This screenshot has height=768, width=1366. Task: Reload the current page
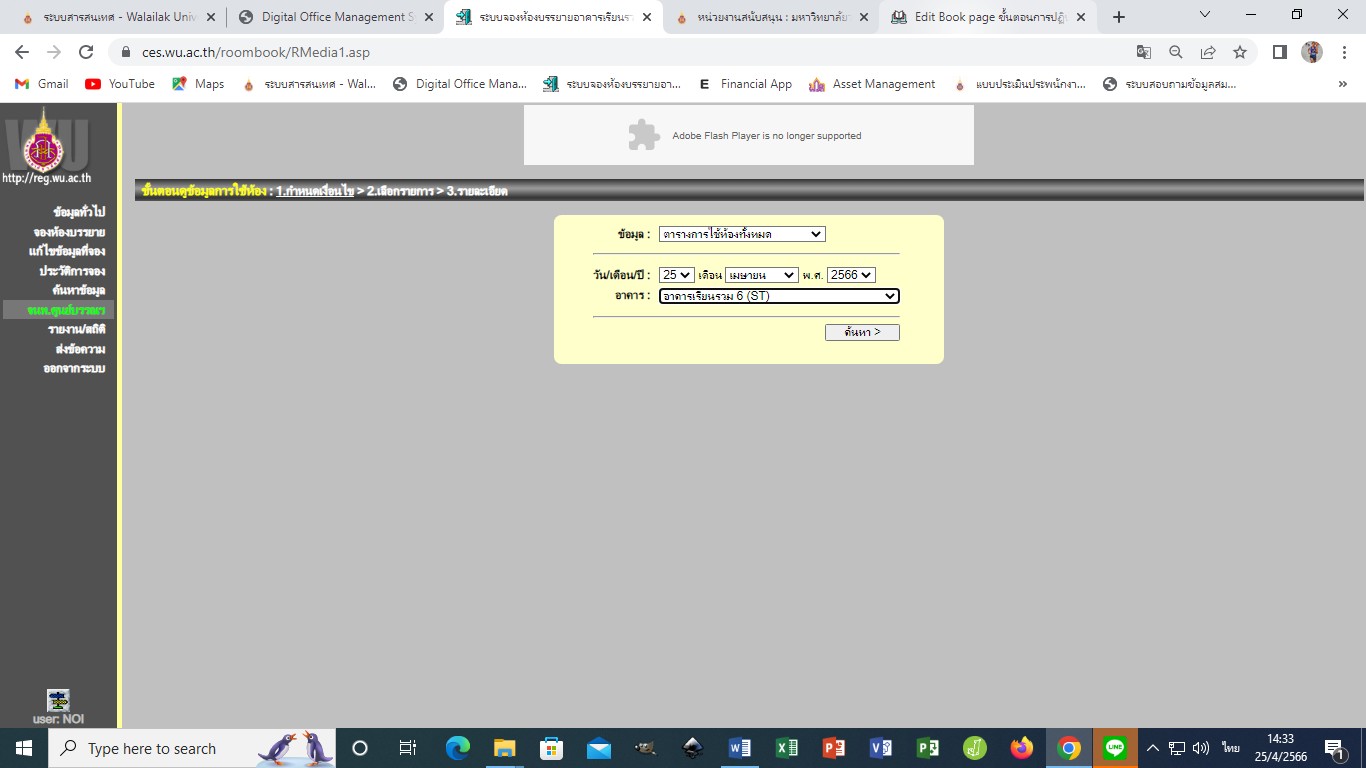tap(86, 52)
